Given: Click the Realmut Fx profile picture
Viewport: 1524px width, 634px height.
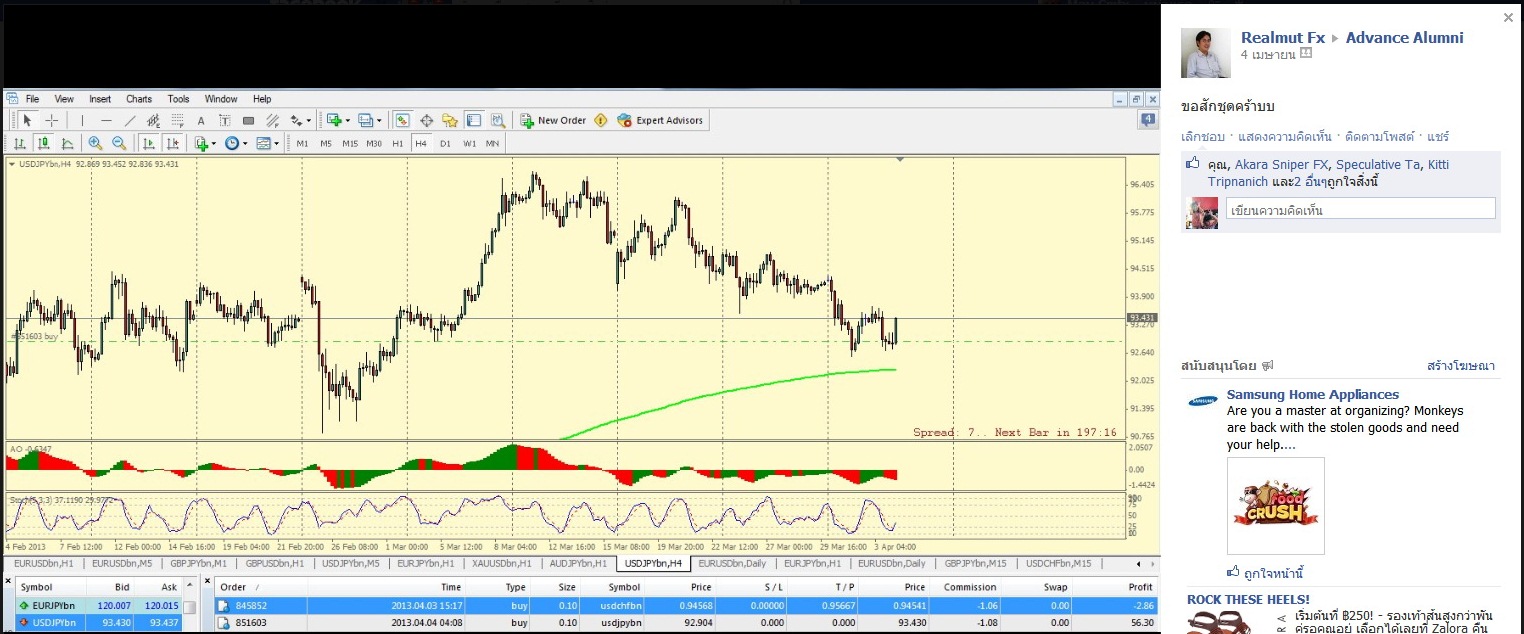Looking at the screenshot, I should [x=1206, y=53].
